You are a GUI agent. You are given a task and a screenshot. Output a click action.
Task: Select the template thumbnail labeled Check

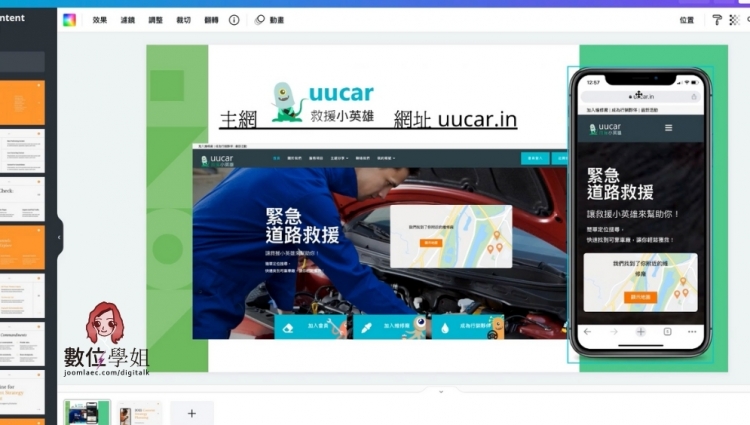tap(22, 199)
